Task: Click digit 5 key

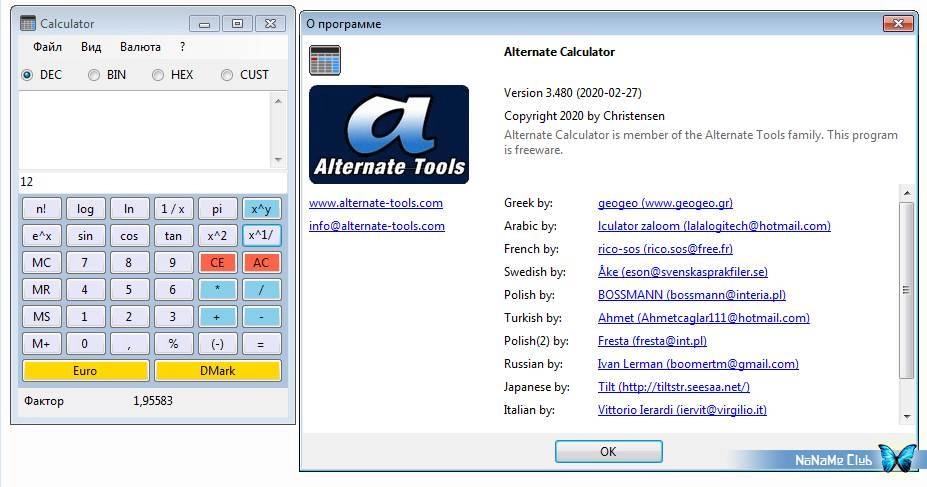Action: tap(129, 290)
